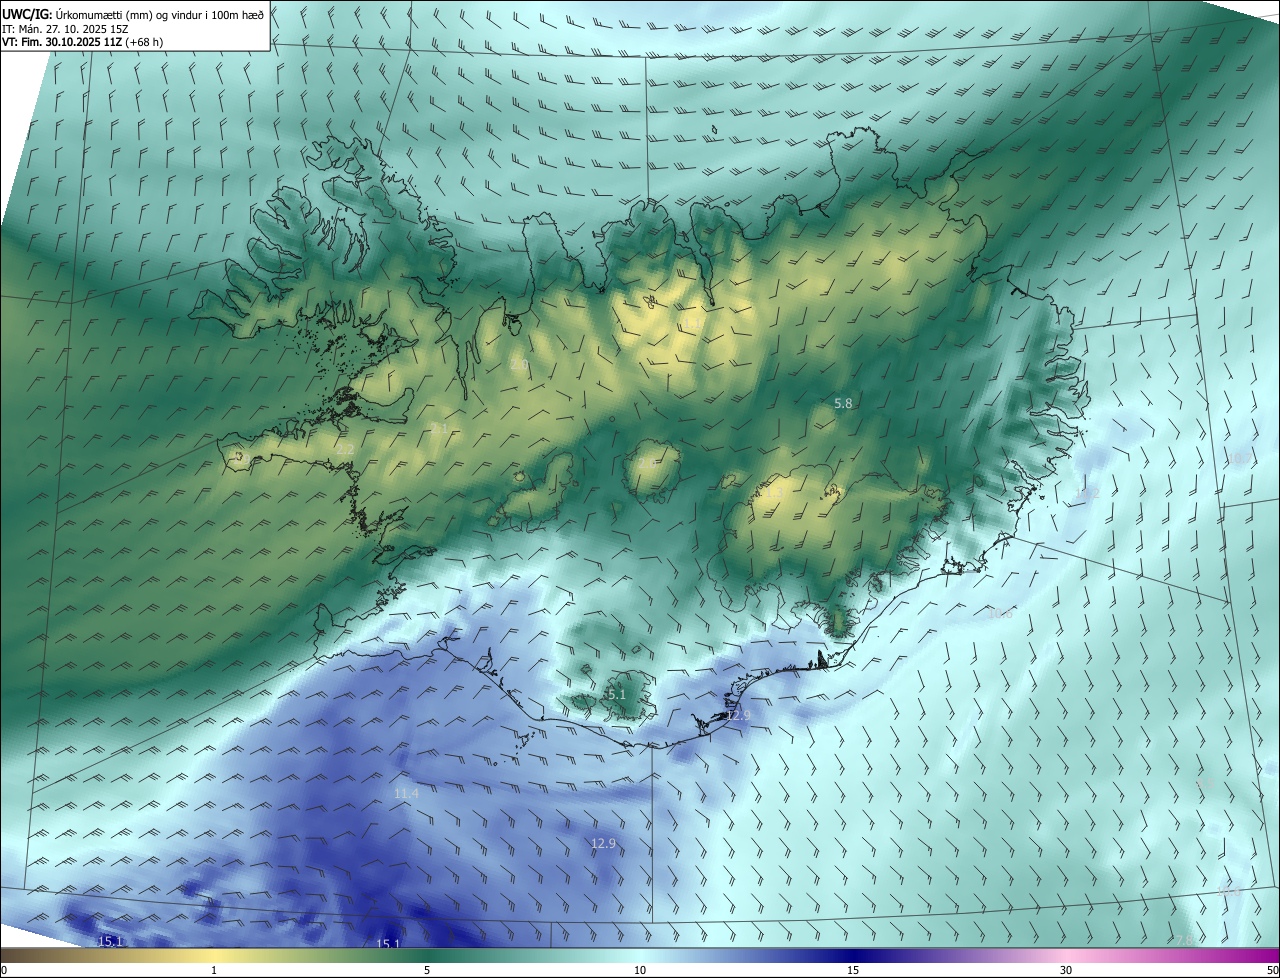The width and height of the screenshot is (1280, 978).
Task: Click the 12.9 label beside the black coastal islets
Action: (738, 715)
